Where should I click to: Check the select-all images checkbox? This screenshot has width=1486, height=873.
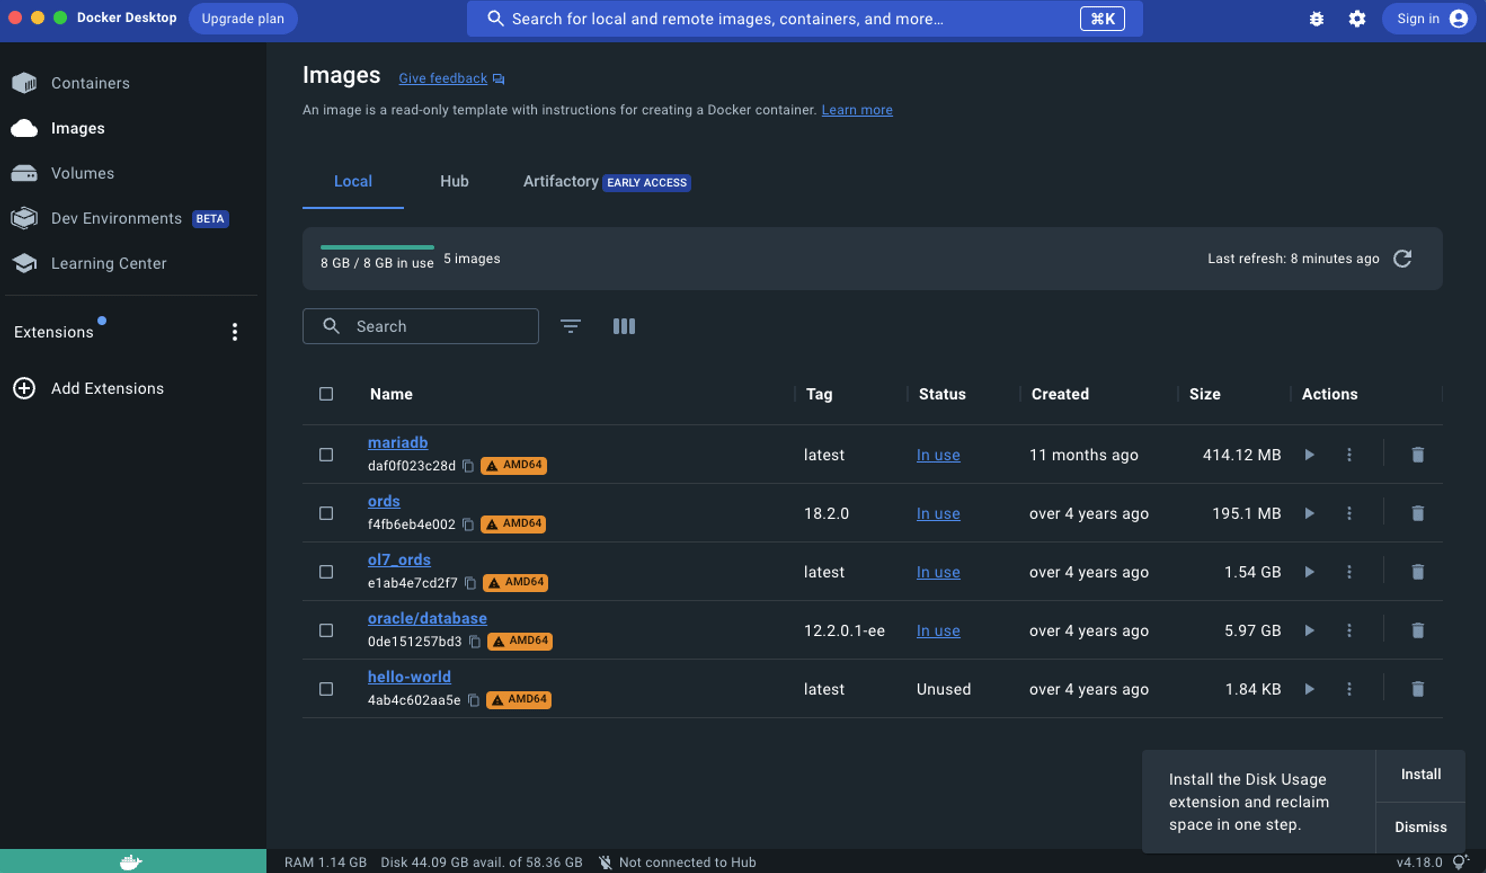pos(326,394)
